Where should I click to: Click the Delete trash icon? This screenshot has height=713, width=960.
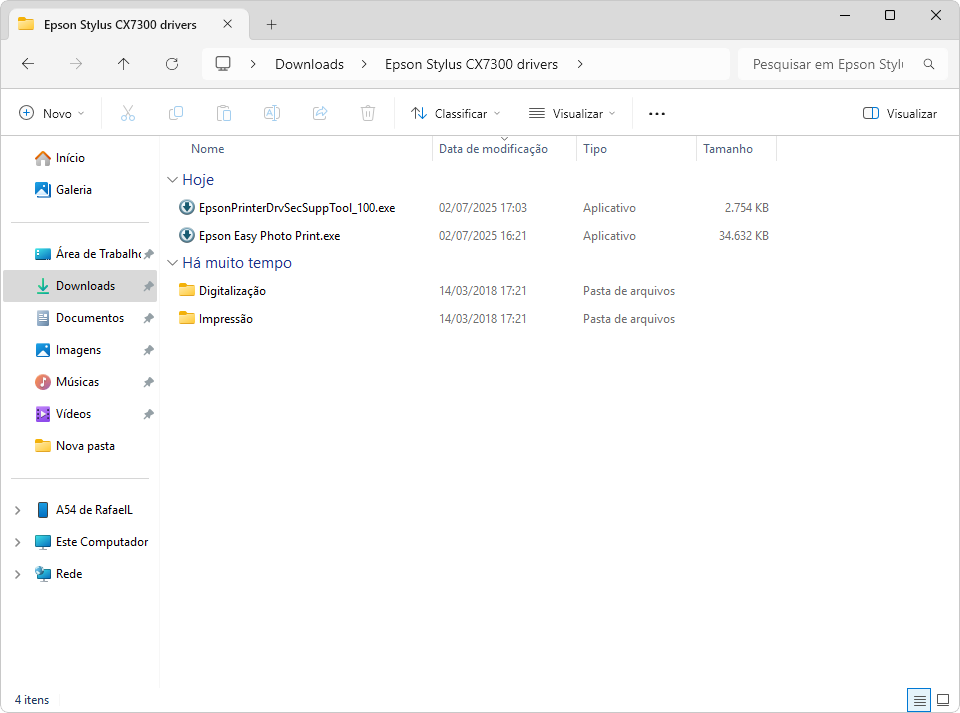[x=367, y=113]
